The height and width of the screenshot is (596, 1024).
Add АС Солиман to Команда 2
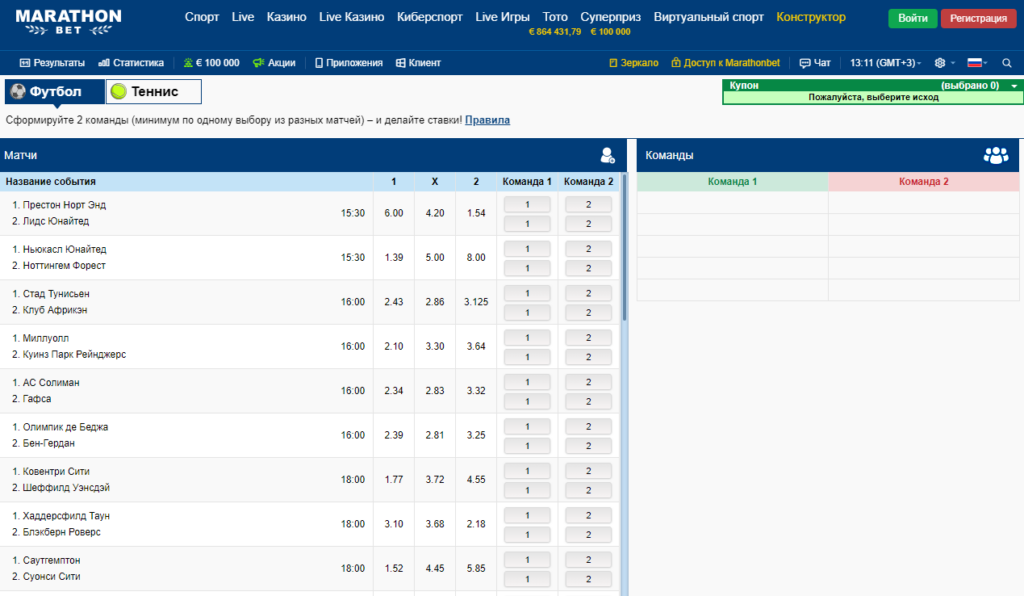coord(588,382)
